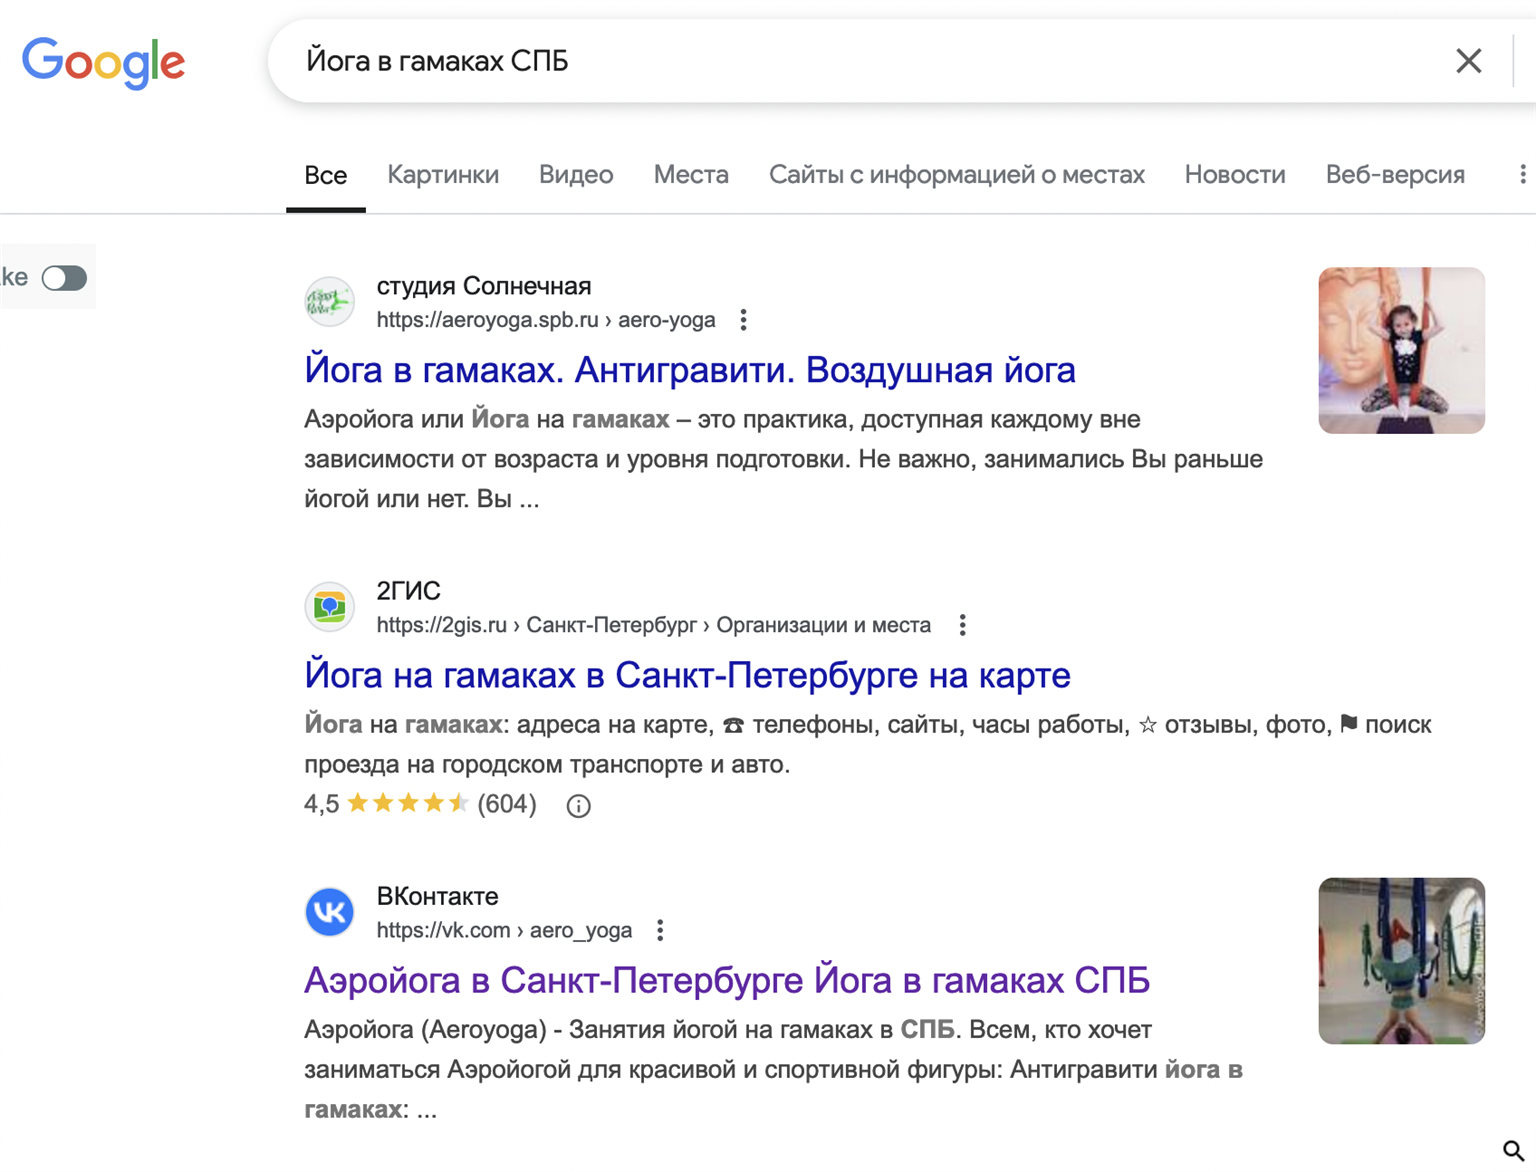Clear the search query with the X
Viewport: 1536px width, 1172px height.
[x=1468, y=61]
